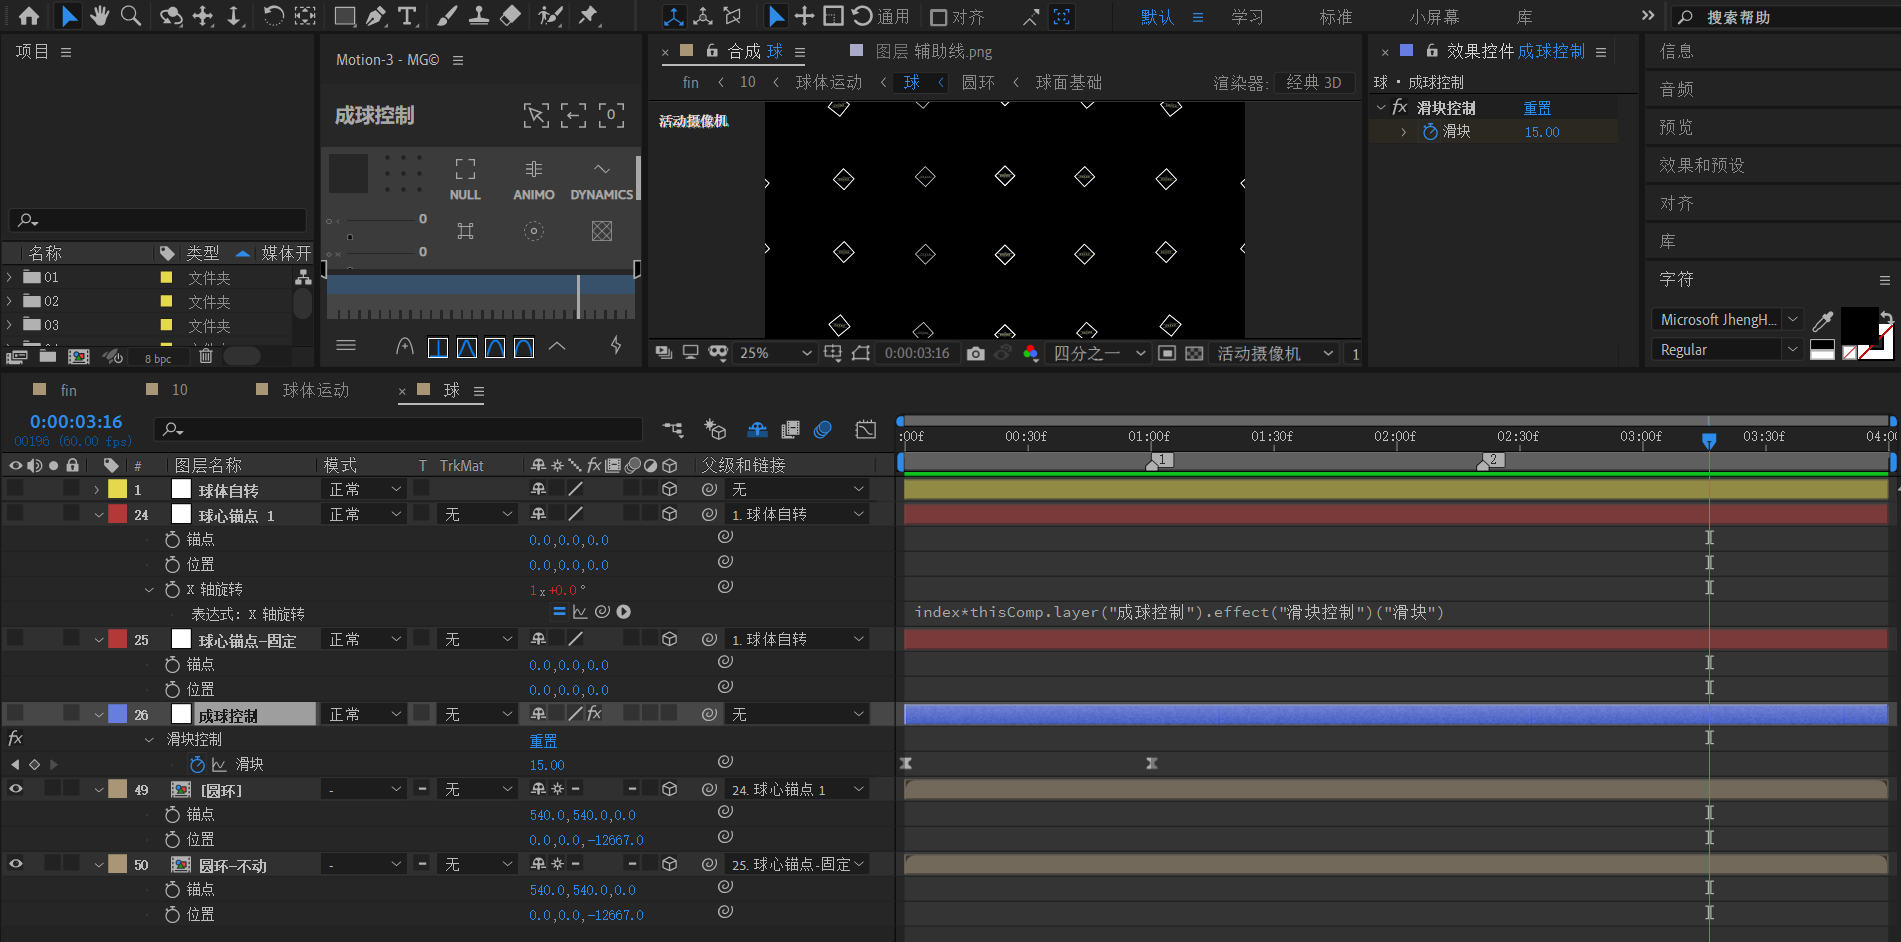Open the 25% zoom dropdown
1901x942 pixels.
click(x=776, y=353)
